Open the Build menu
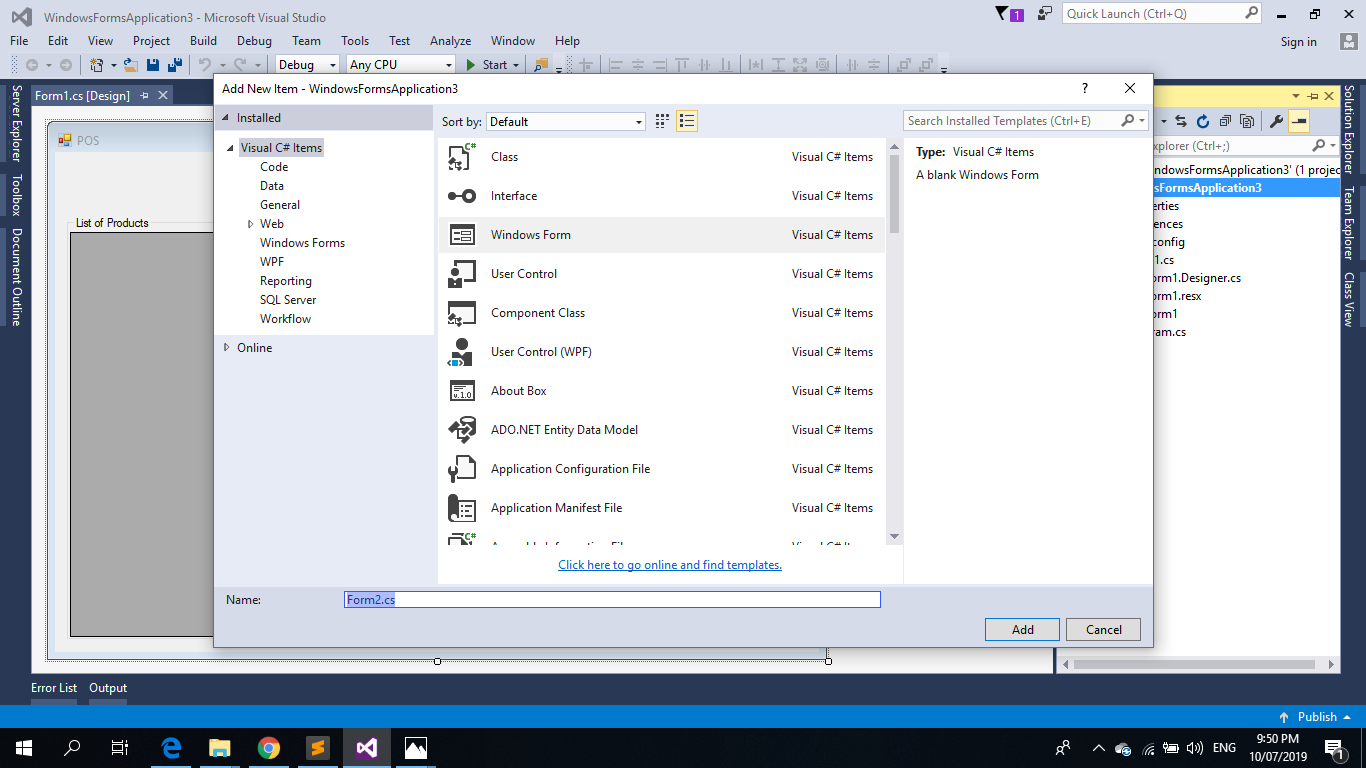Viewport: 1366px width, 768px height. click(203, 41)
